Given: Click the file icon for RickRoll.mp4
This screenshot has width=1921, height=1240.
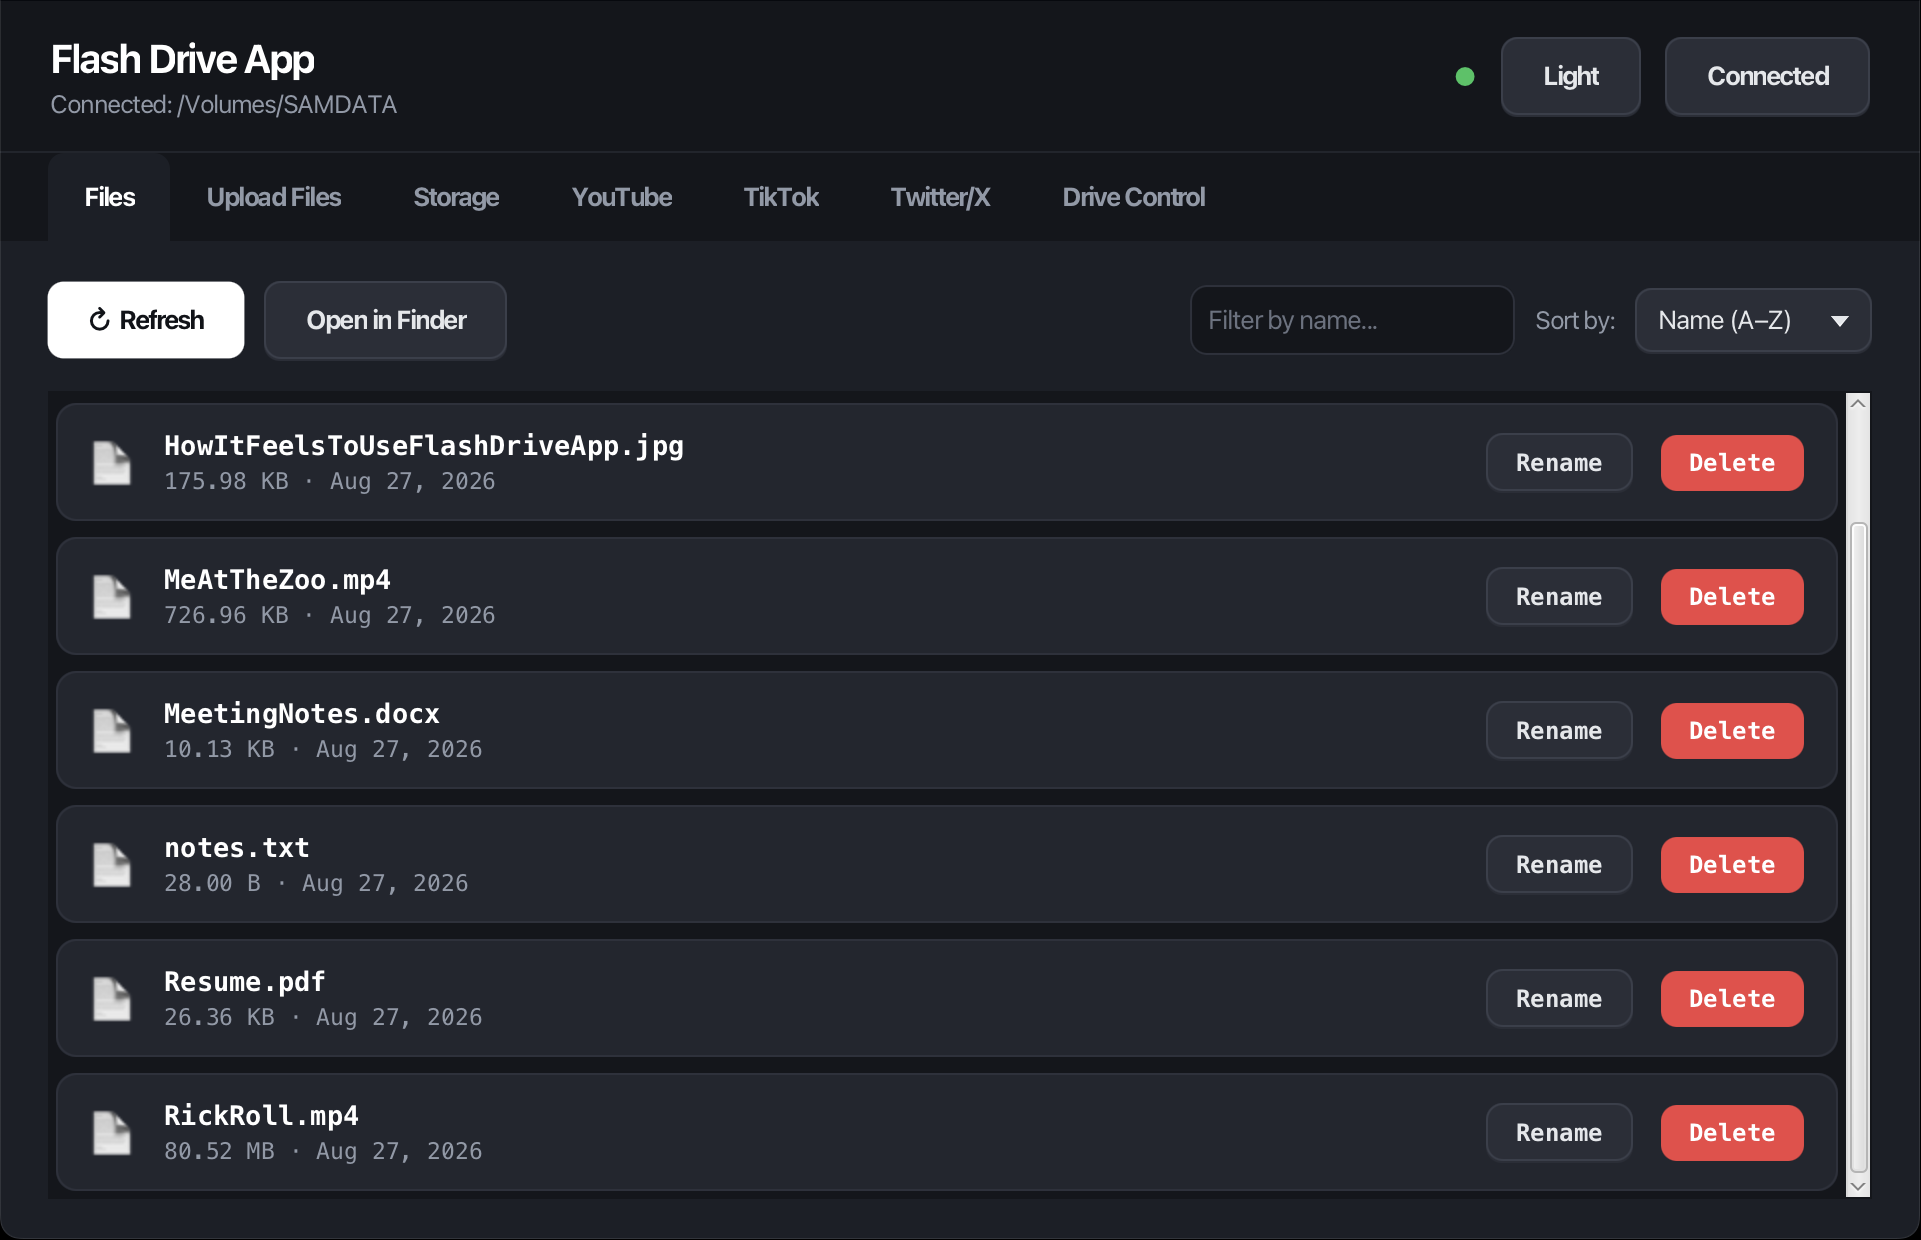Looking at the screenshot, I should [x=112, y=1133].
